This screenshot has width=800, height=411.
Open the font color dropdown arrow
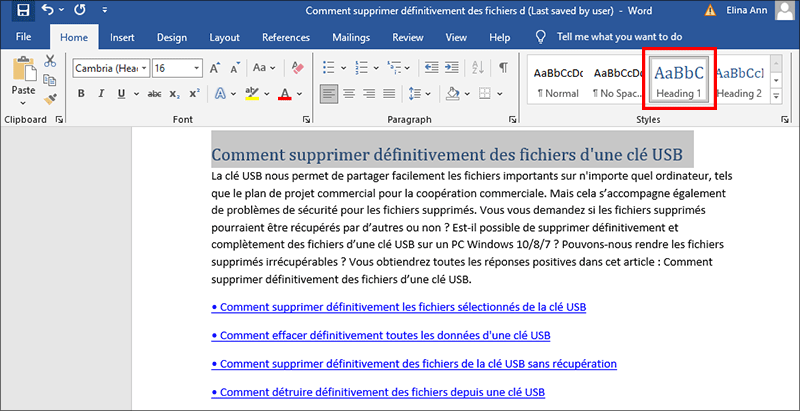click(x=299, y=94)
